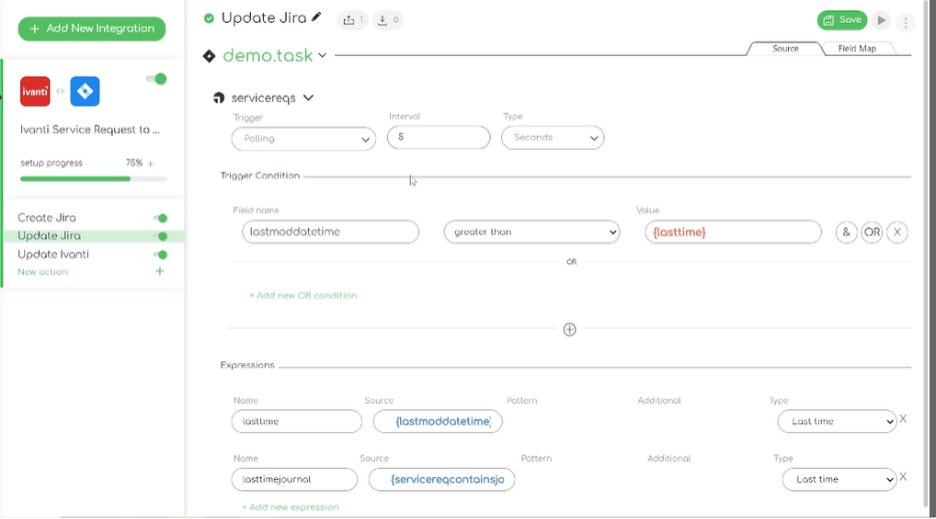Click the download count icon showing 0
The image size is (936, 519).
387,20
